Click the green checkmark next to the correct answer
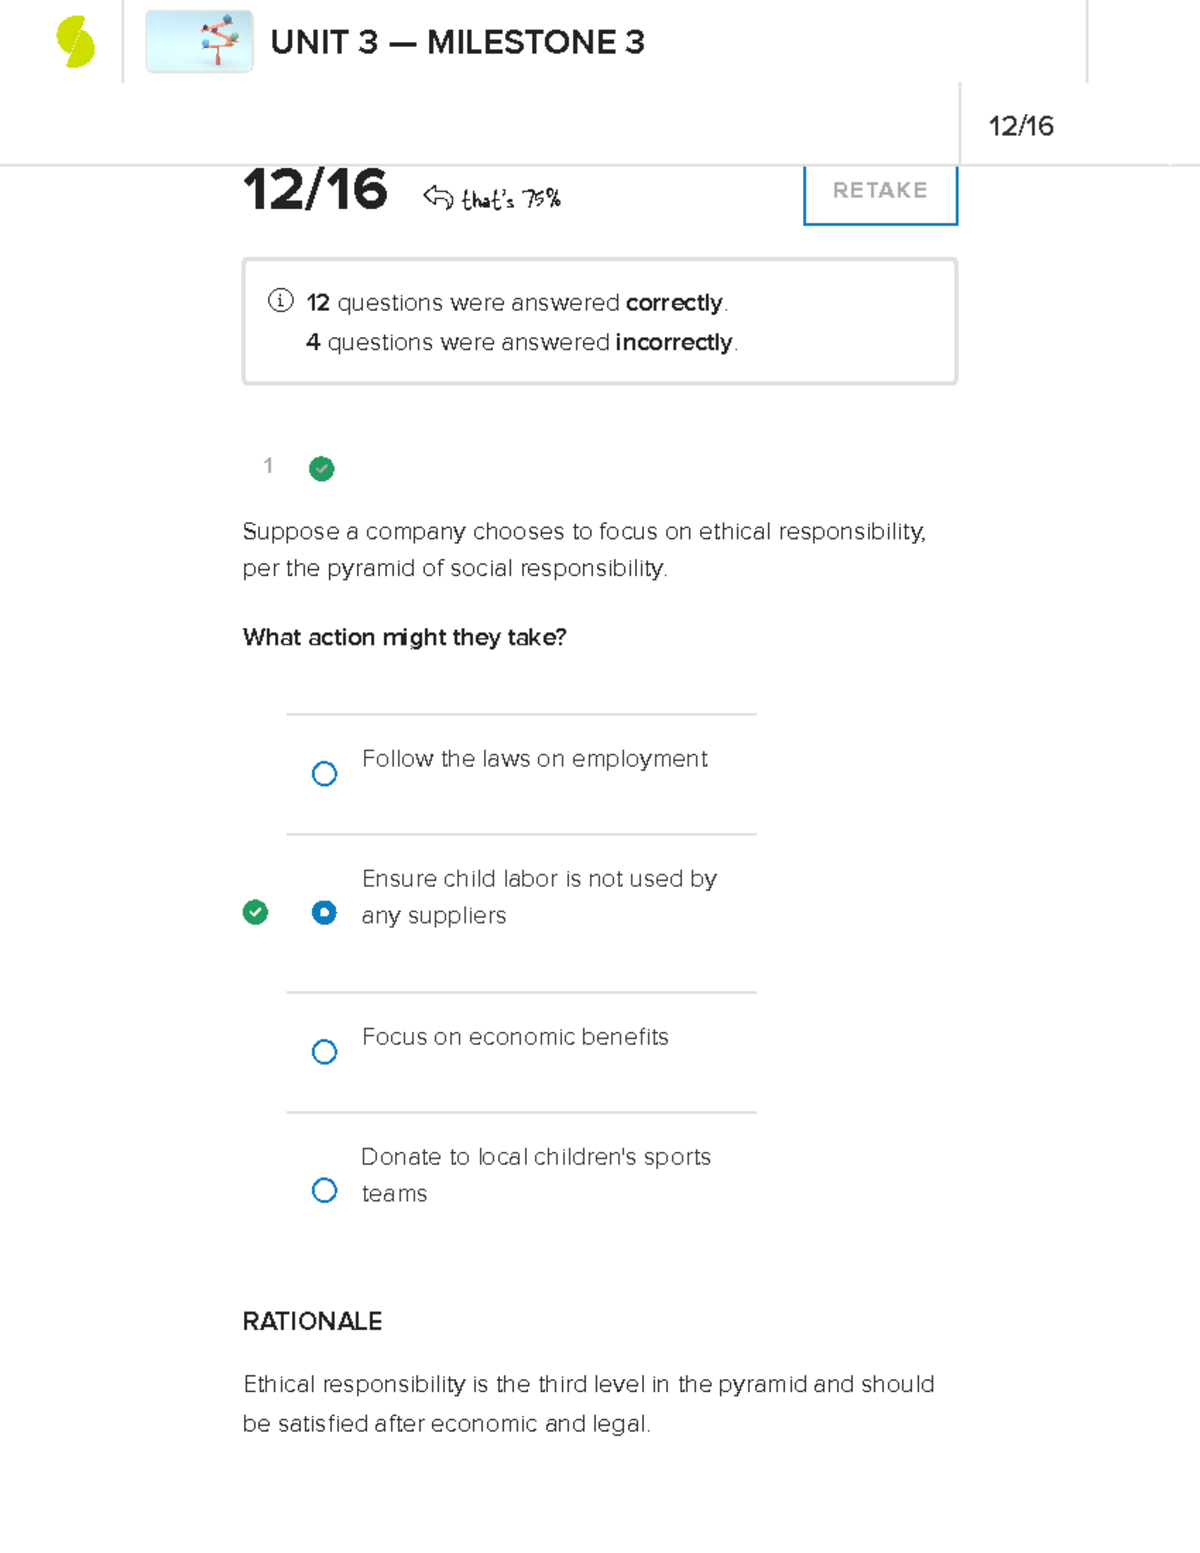1200x1553 pixels. (256, 911)
